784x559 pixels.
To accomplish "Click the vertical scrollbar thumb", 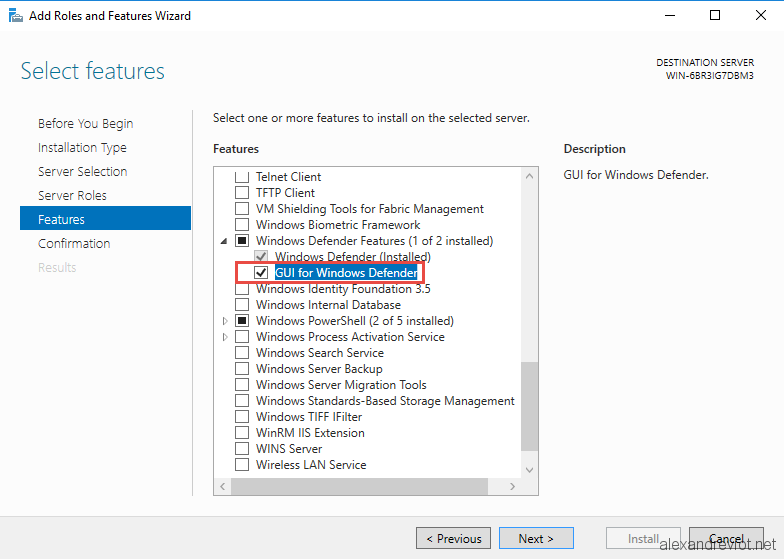I will (530, 406).
